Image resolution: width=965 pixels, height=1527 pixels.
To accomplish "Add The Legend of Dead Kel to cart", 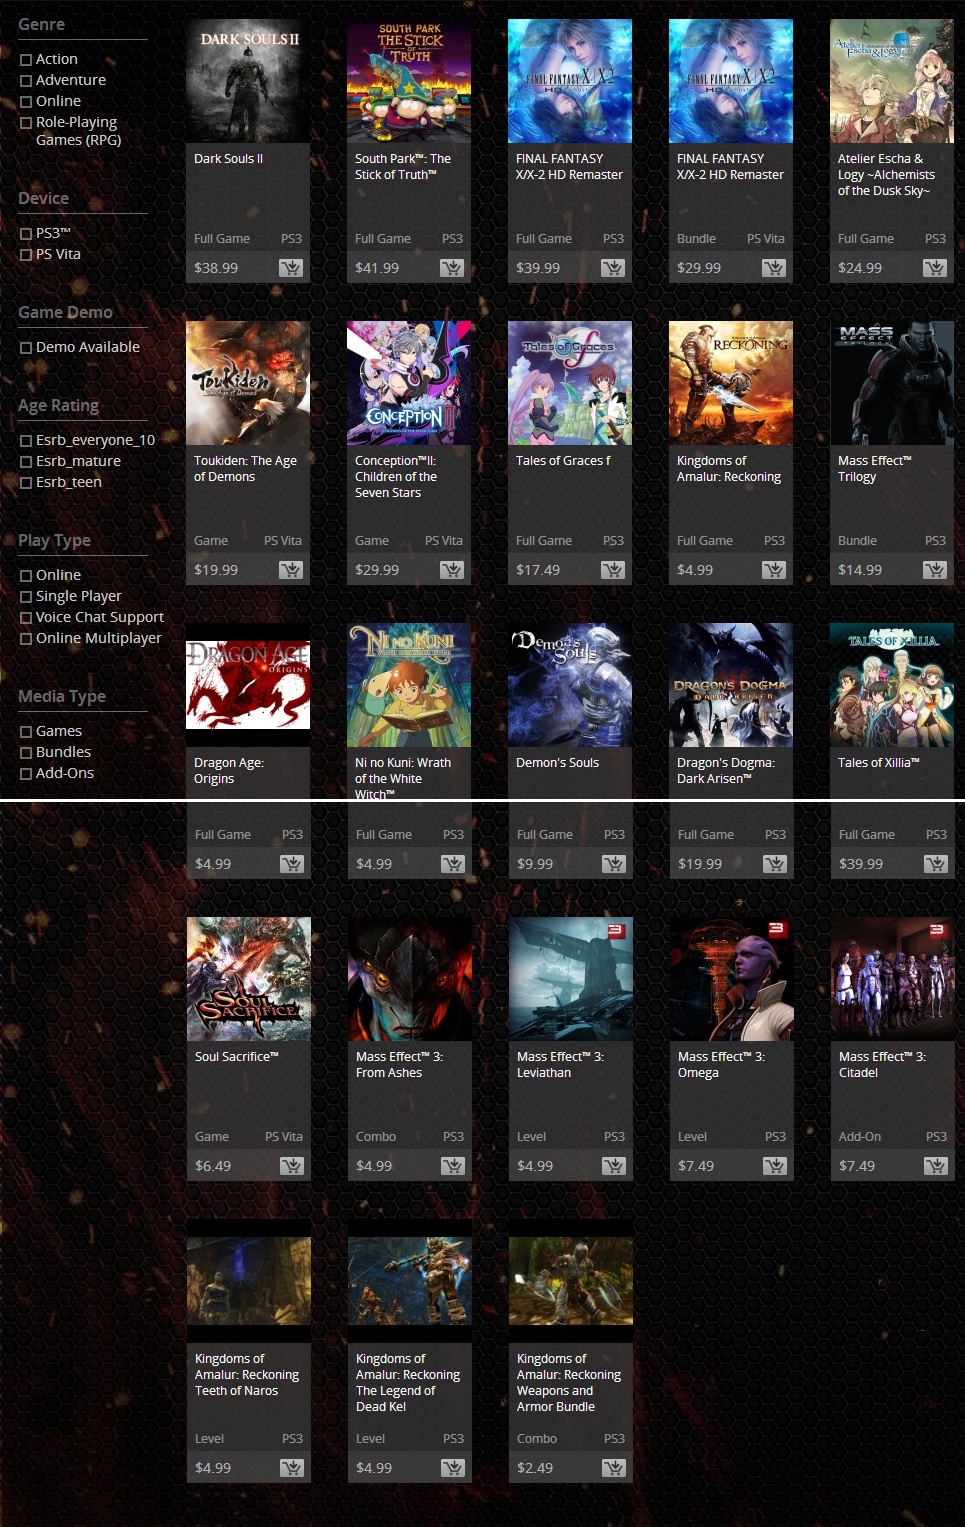I will point(453,1468).
